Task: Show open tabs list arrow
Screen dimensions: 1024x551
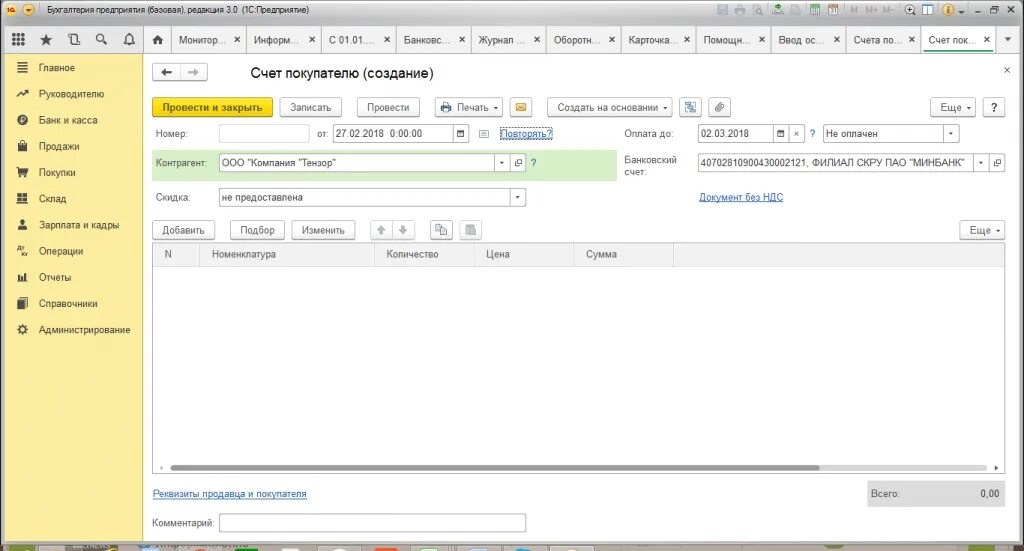Action: tap(1007, 40)
